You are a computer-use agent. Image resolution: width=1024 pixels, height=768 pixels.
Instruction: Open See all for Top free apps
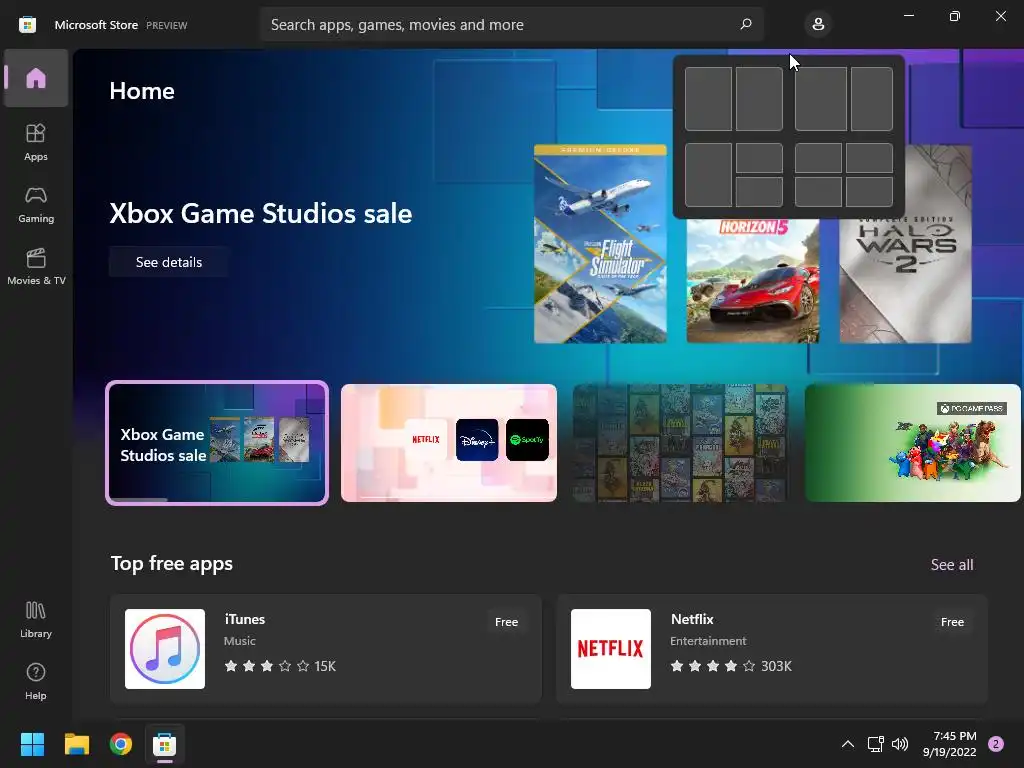[x=952, y=564]
